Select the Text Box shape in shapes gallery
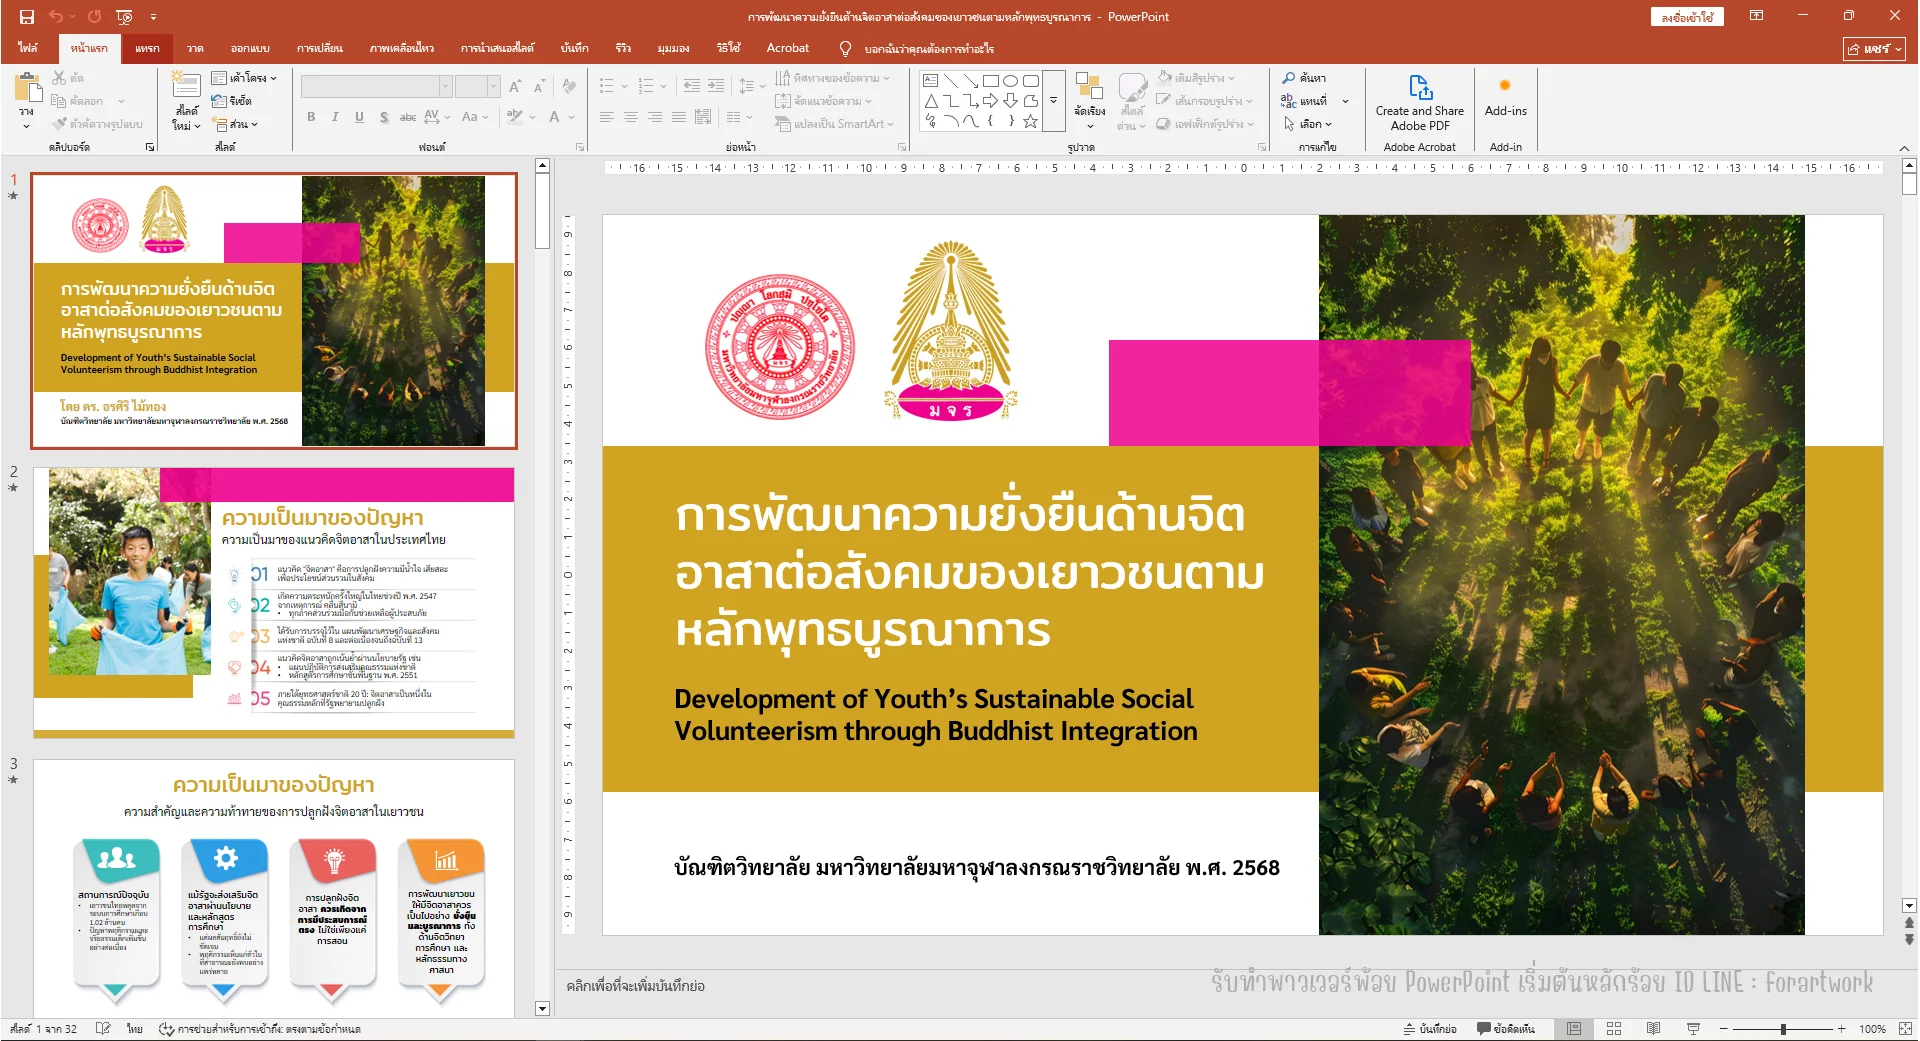The image size is (1920, 1041). click(931, 81)
